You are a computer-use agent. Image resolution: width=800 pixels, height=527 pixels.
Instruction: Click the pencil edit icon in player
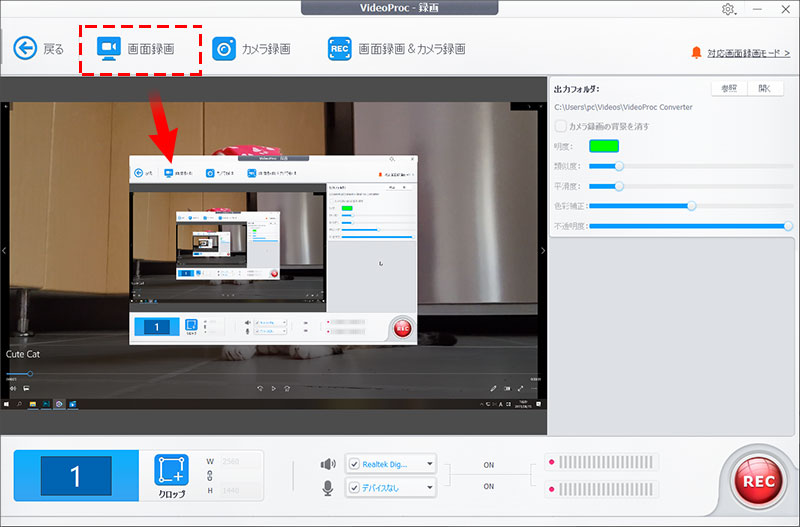493,389
